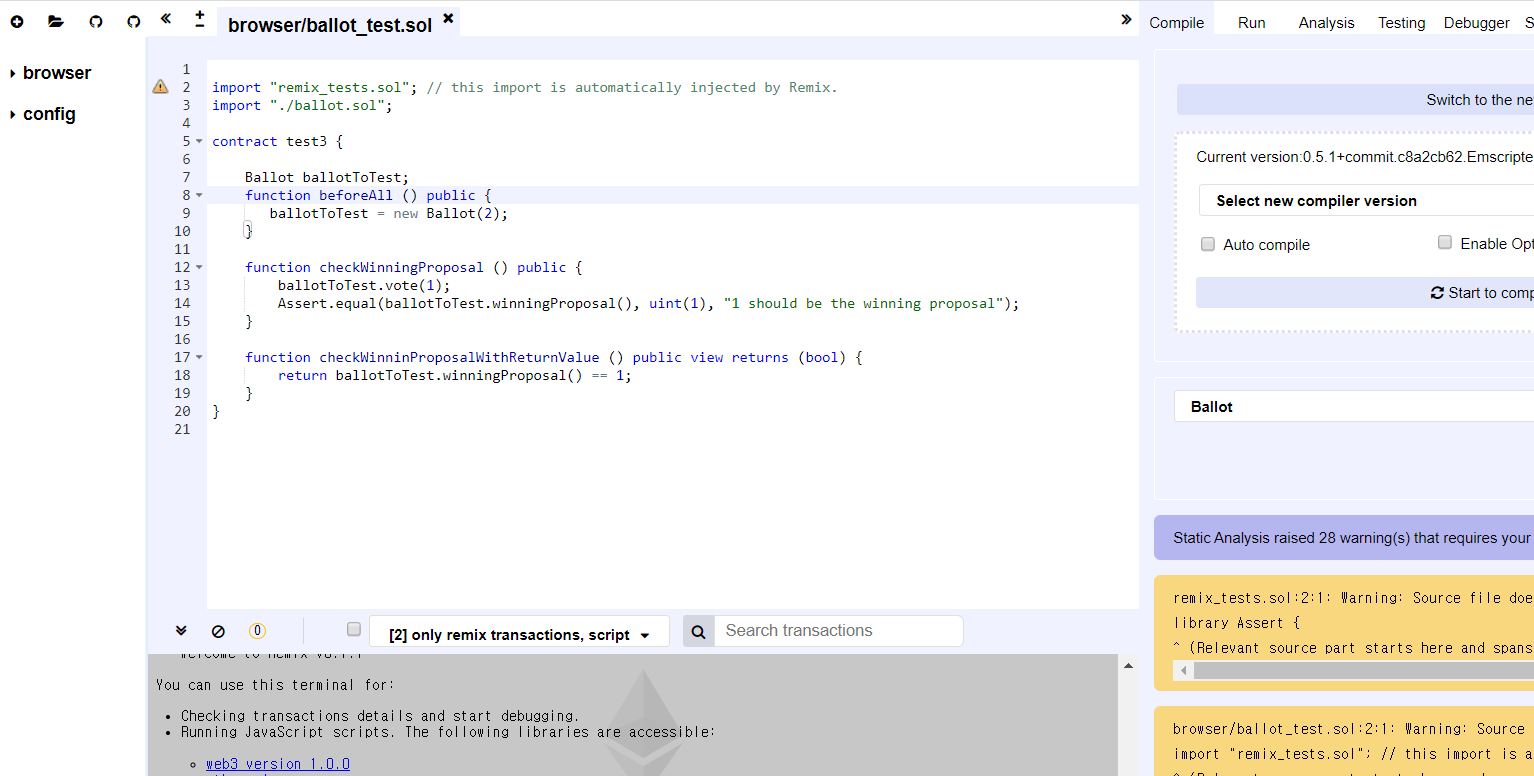This screenshot has height=776, width=1534.
Task: Minimize the terminal with double-down chevron
Action: (x=181, y=631)
